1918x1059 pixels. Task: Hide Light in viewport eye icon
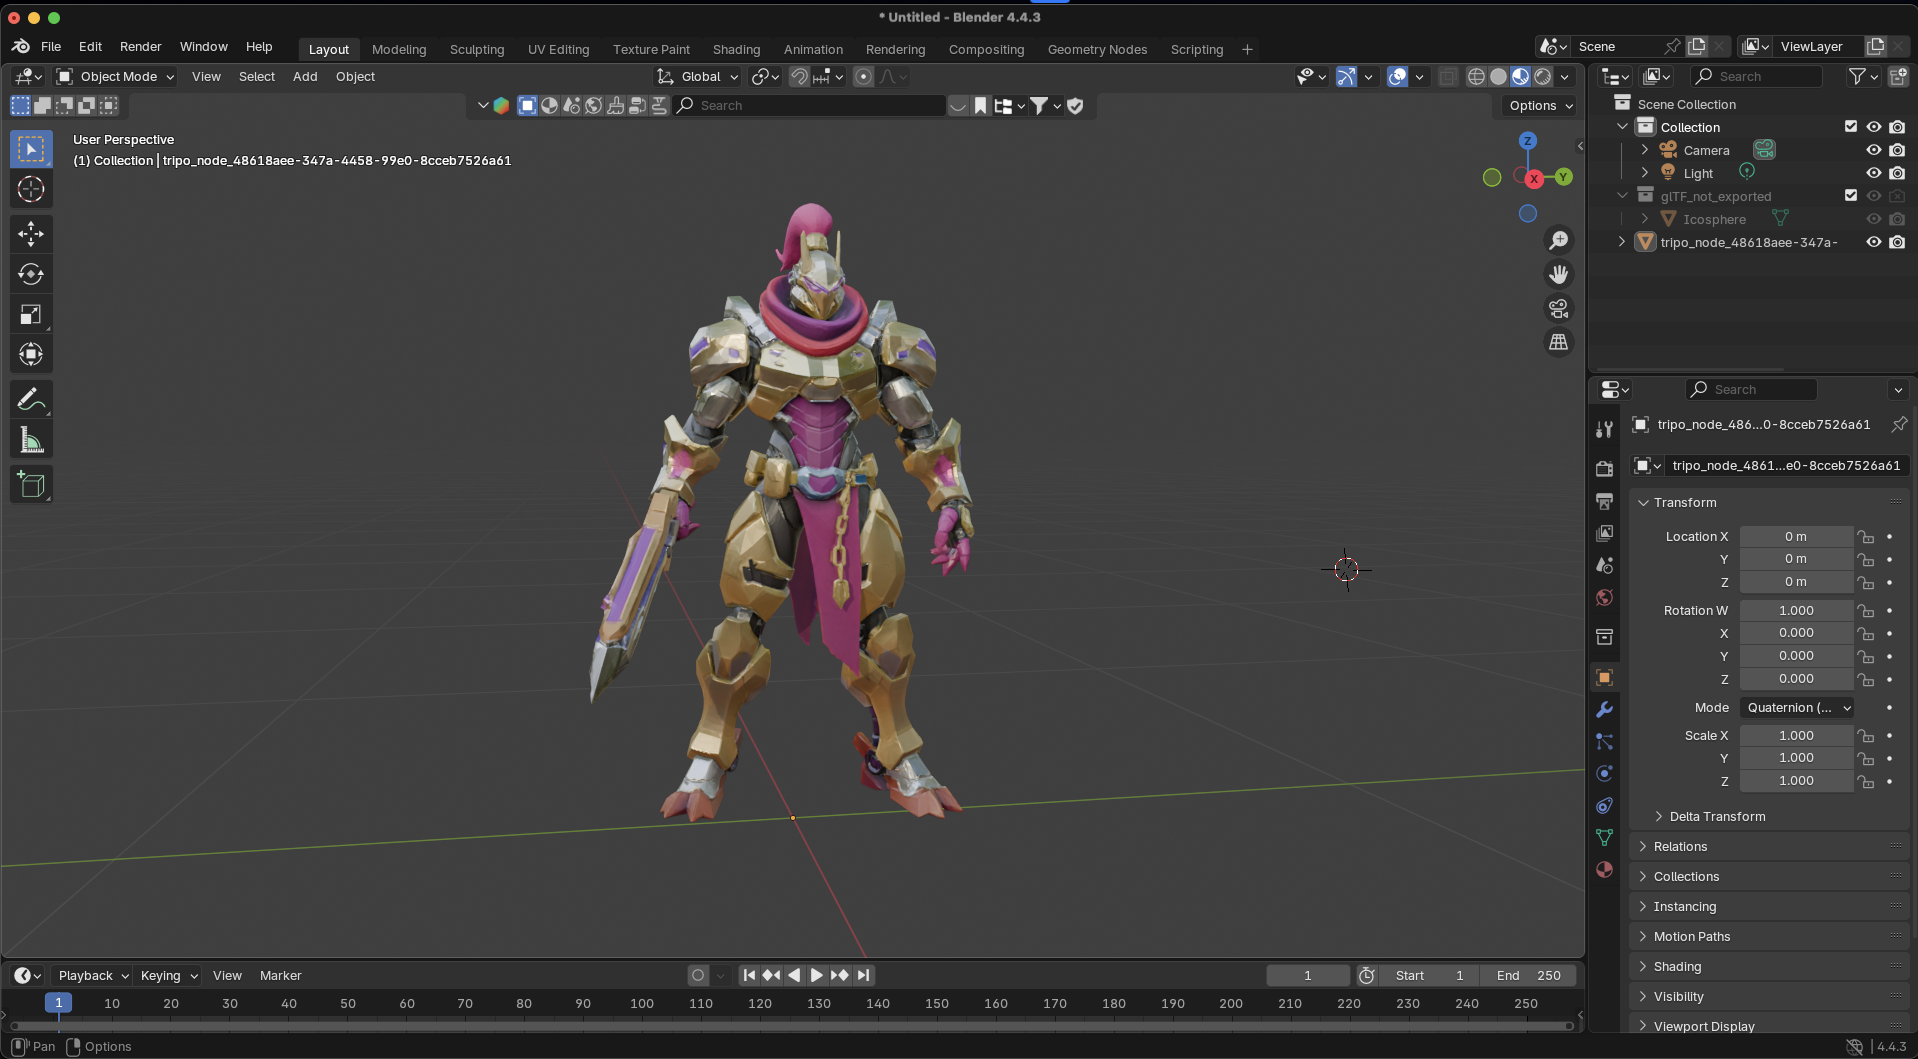click(x=1873, y=173)
